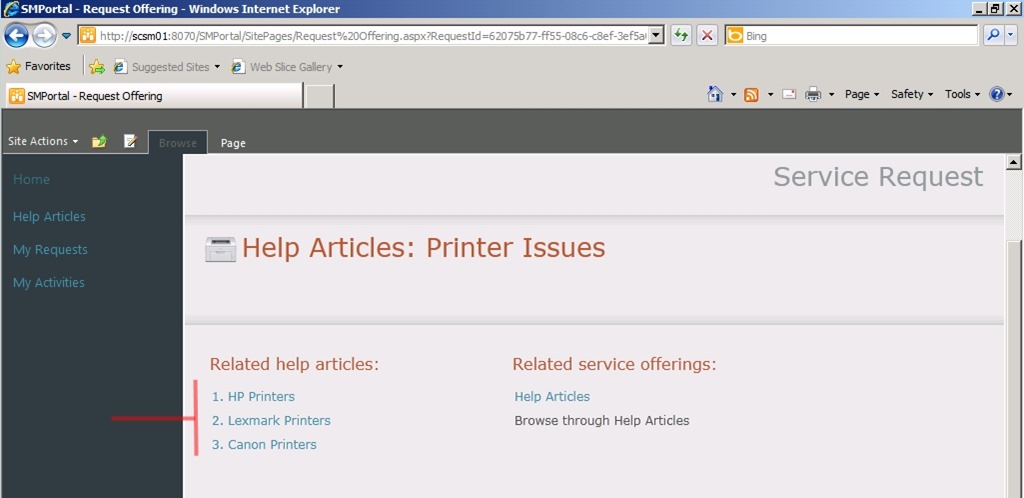The width and height of the screenshot is (1024, 498).
Task: Click the Print icon in command bar
Action: tap(813, 94)
